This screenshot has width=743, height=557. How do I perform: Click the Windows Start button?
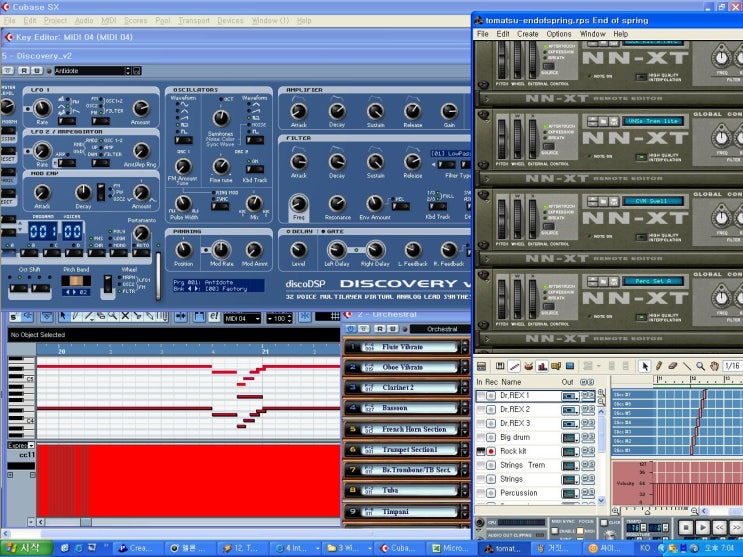click(27, 548)
